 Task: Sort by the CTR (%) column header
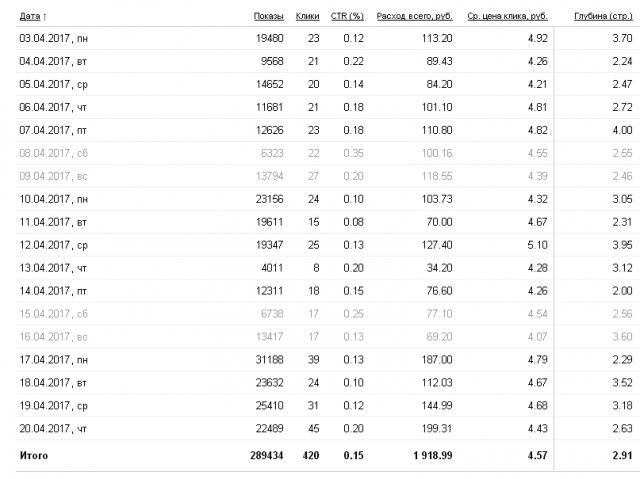pos(345,16)
